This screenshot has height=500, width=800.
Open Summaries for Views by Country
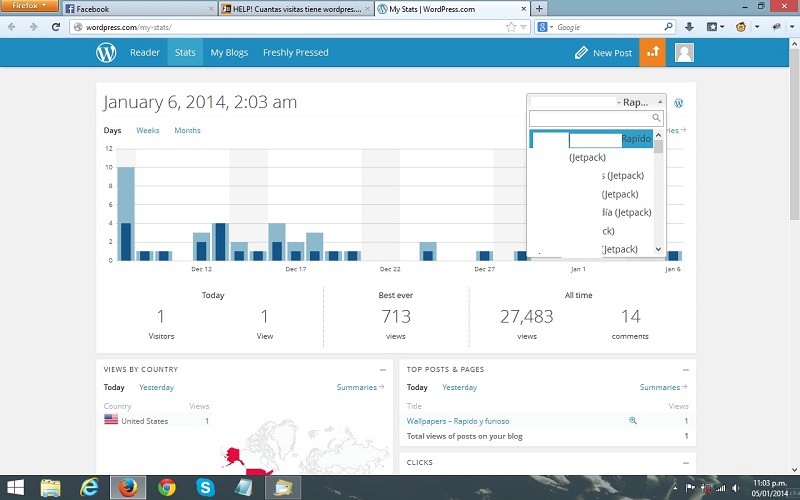pyautogui.click(x=360, y=387)
